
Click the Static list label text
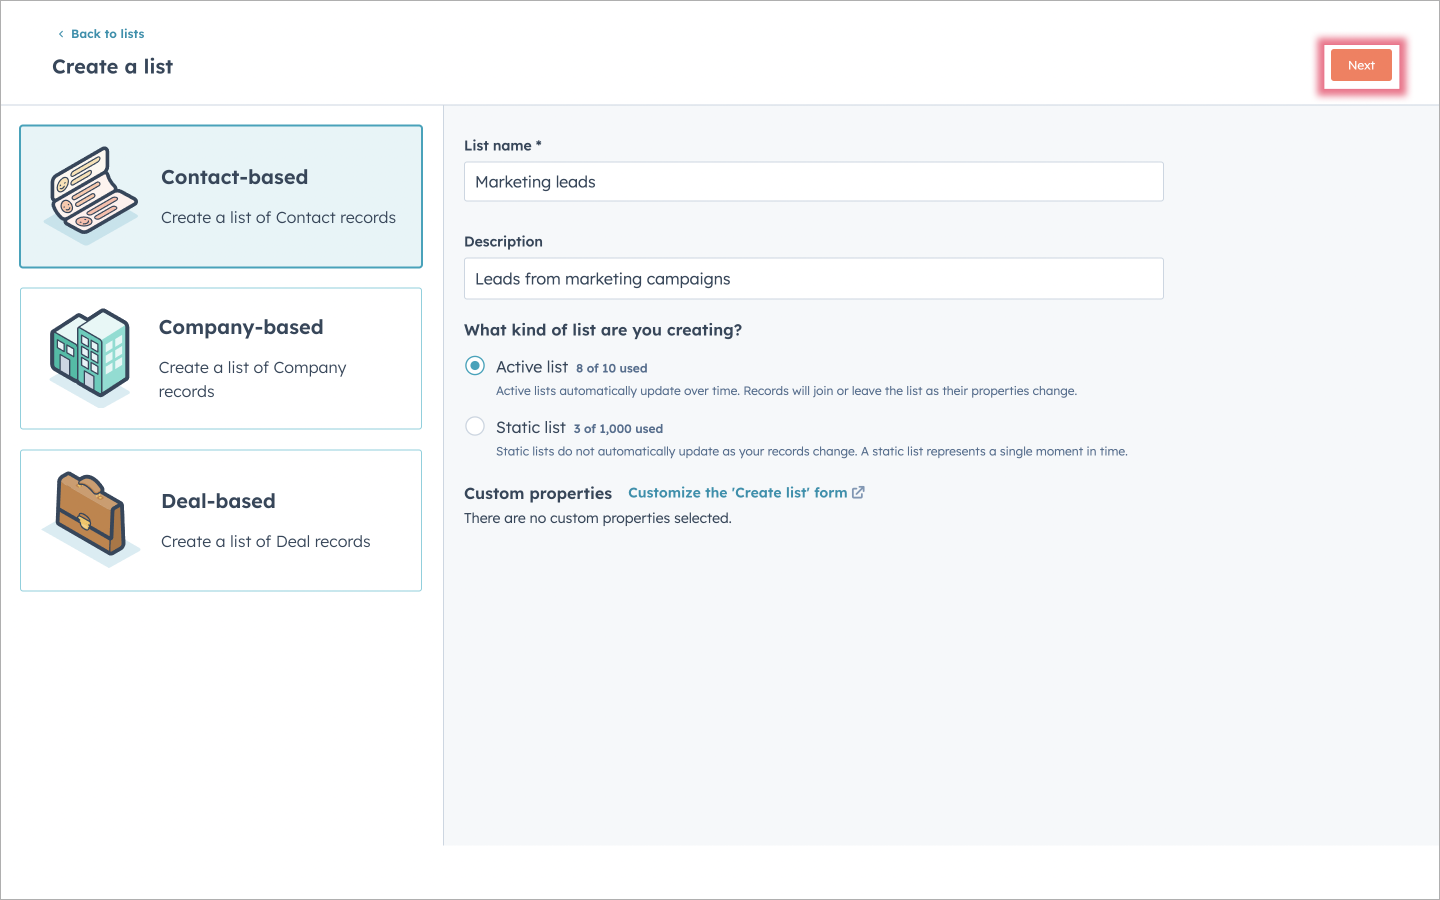pyautogui.click(x=531, y=427)
